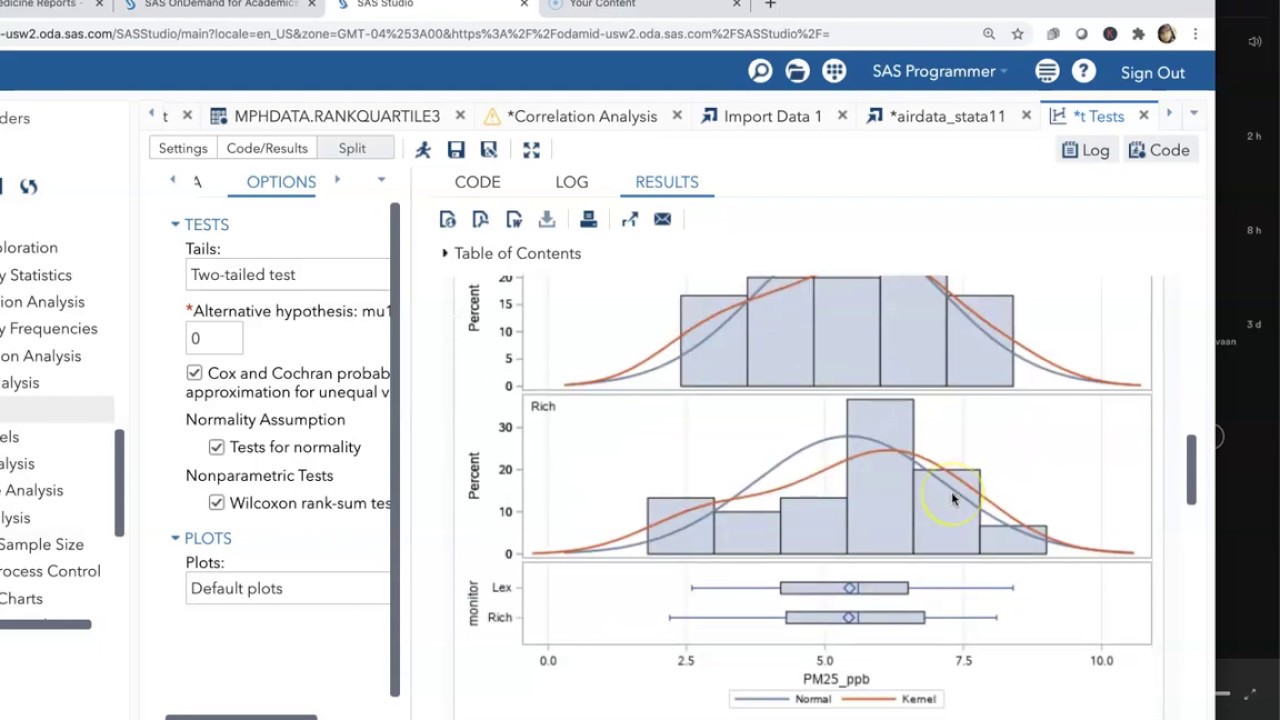The image size is (1280, 720).
Task: Click the download arrow icon in results toolbar
Action: [547, 219]
